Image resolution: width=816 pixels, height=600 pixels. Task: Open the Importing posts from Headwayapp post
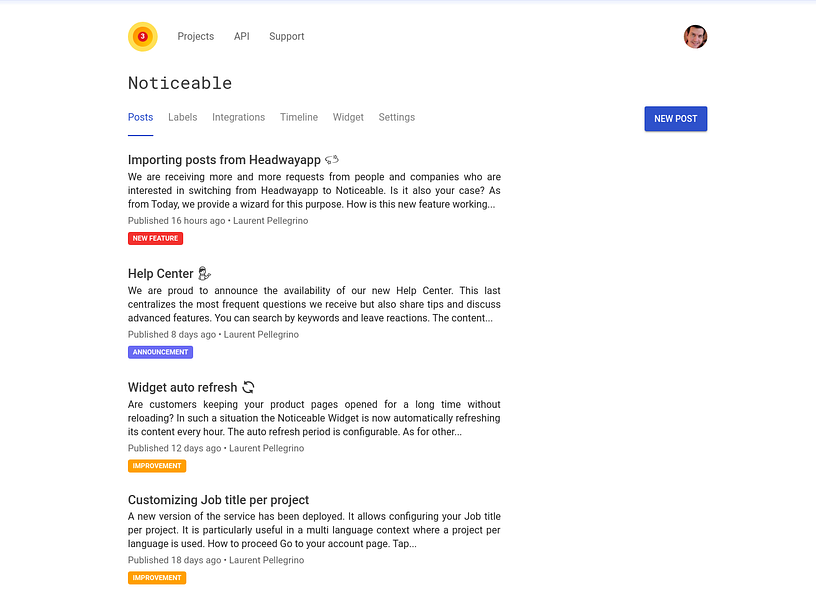224,160
